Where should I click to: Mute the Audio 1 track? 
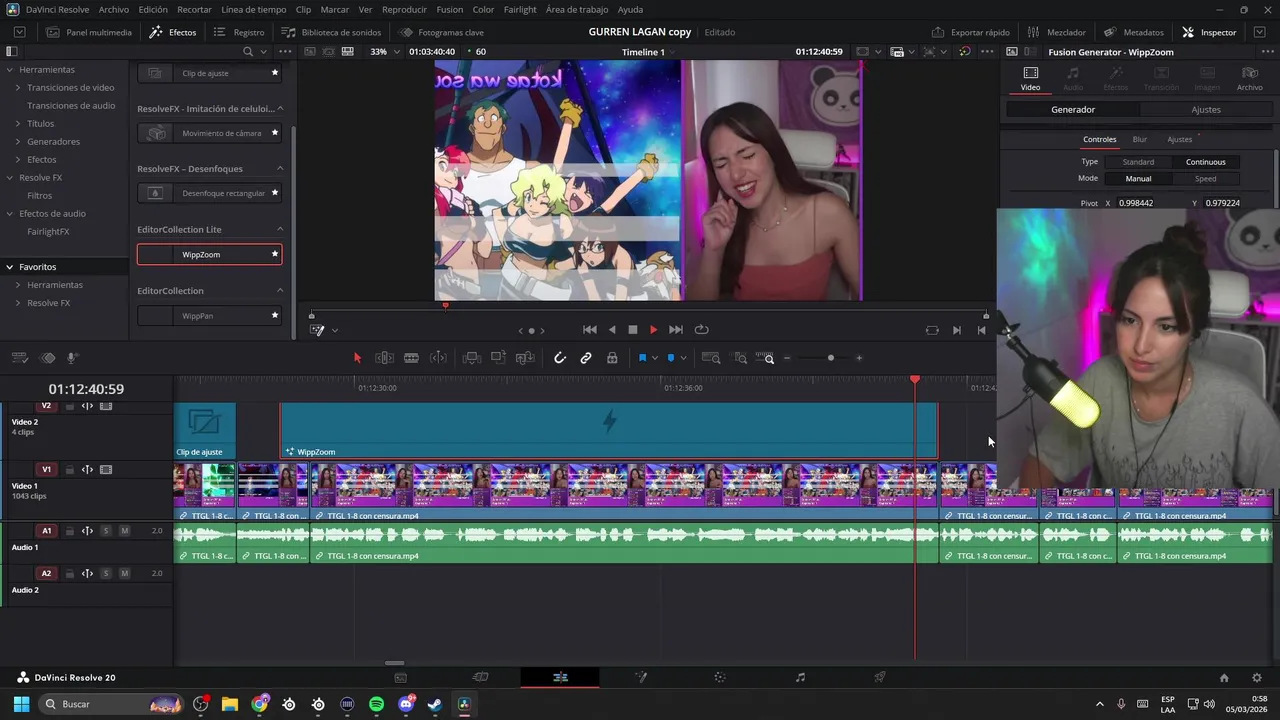click(124, 531)
